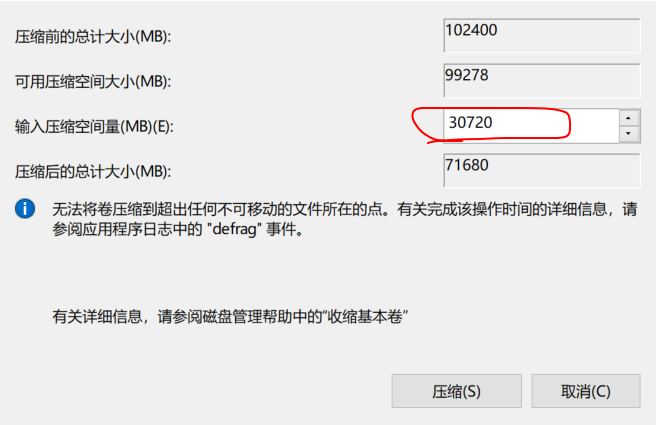Select the 102400 total size before field
The width and height of the screenshot is (656, 425).
pyautogui.click(x=542, y=36)
